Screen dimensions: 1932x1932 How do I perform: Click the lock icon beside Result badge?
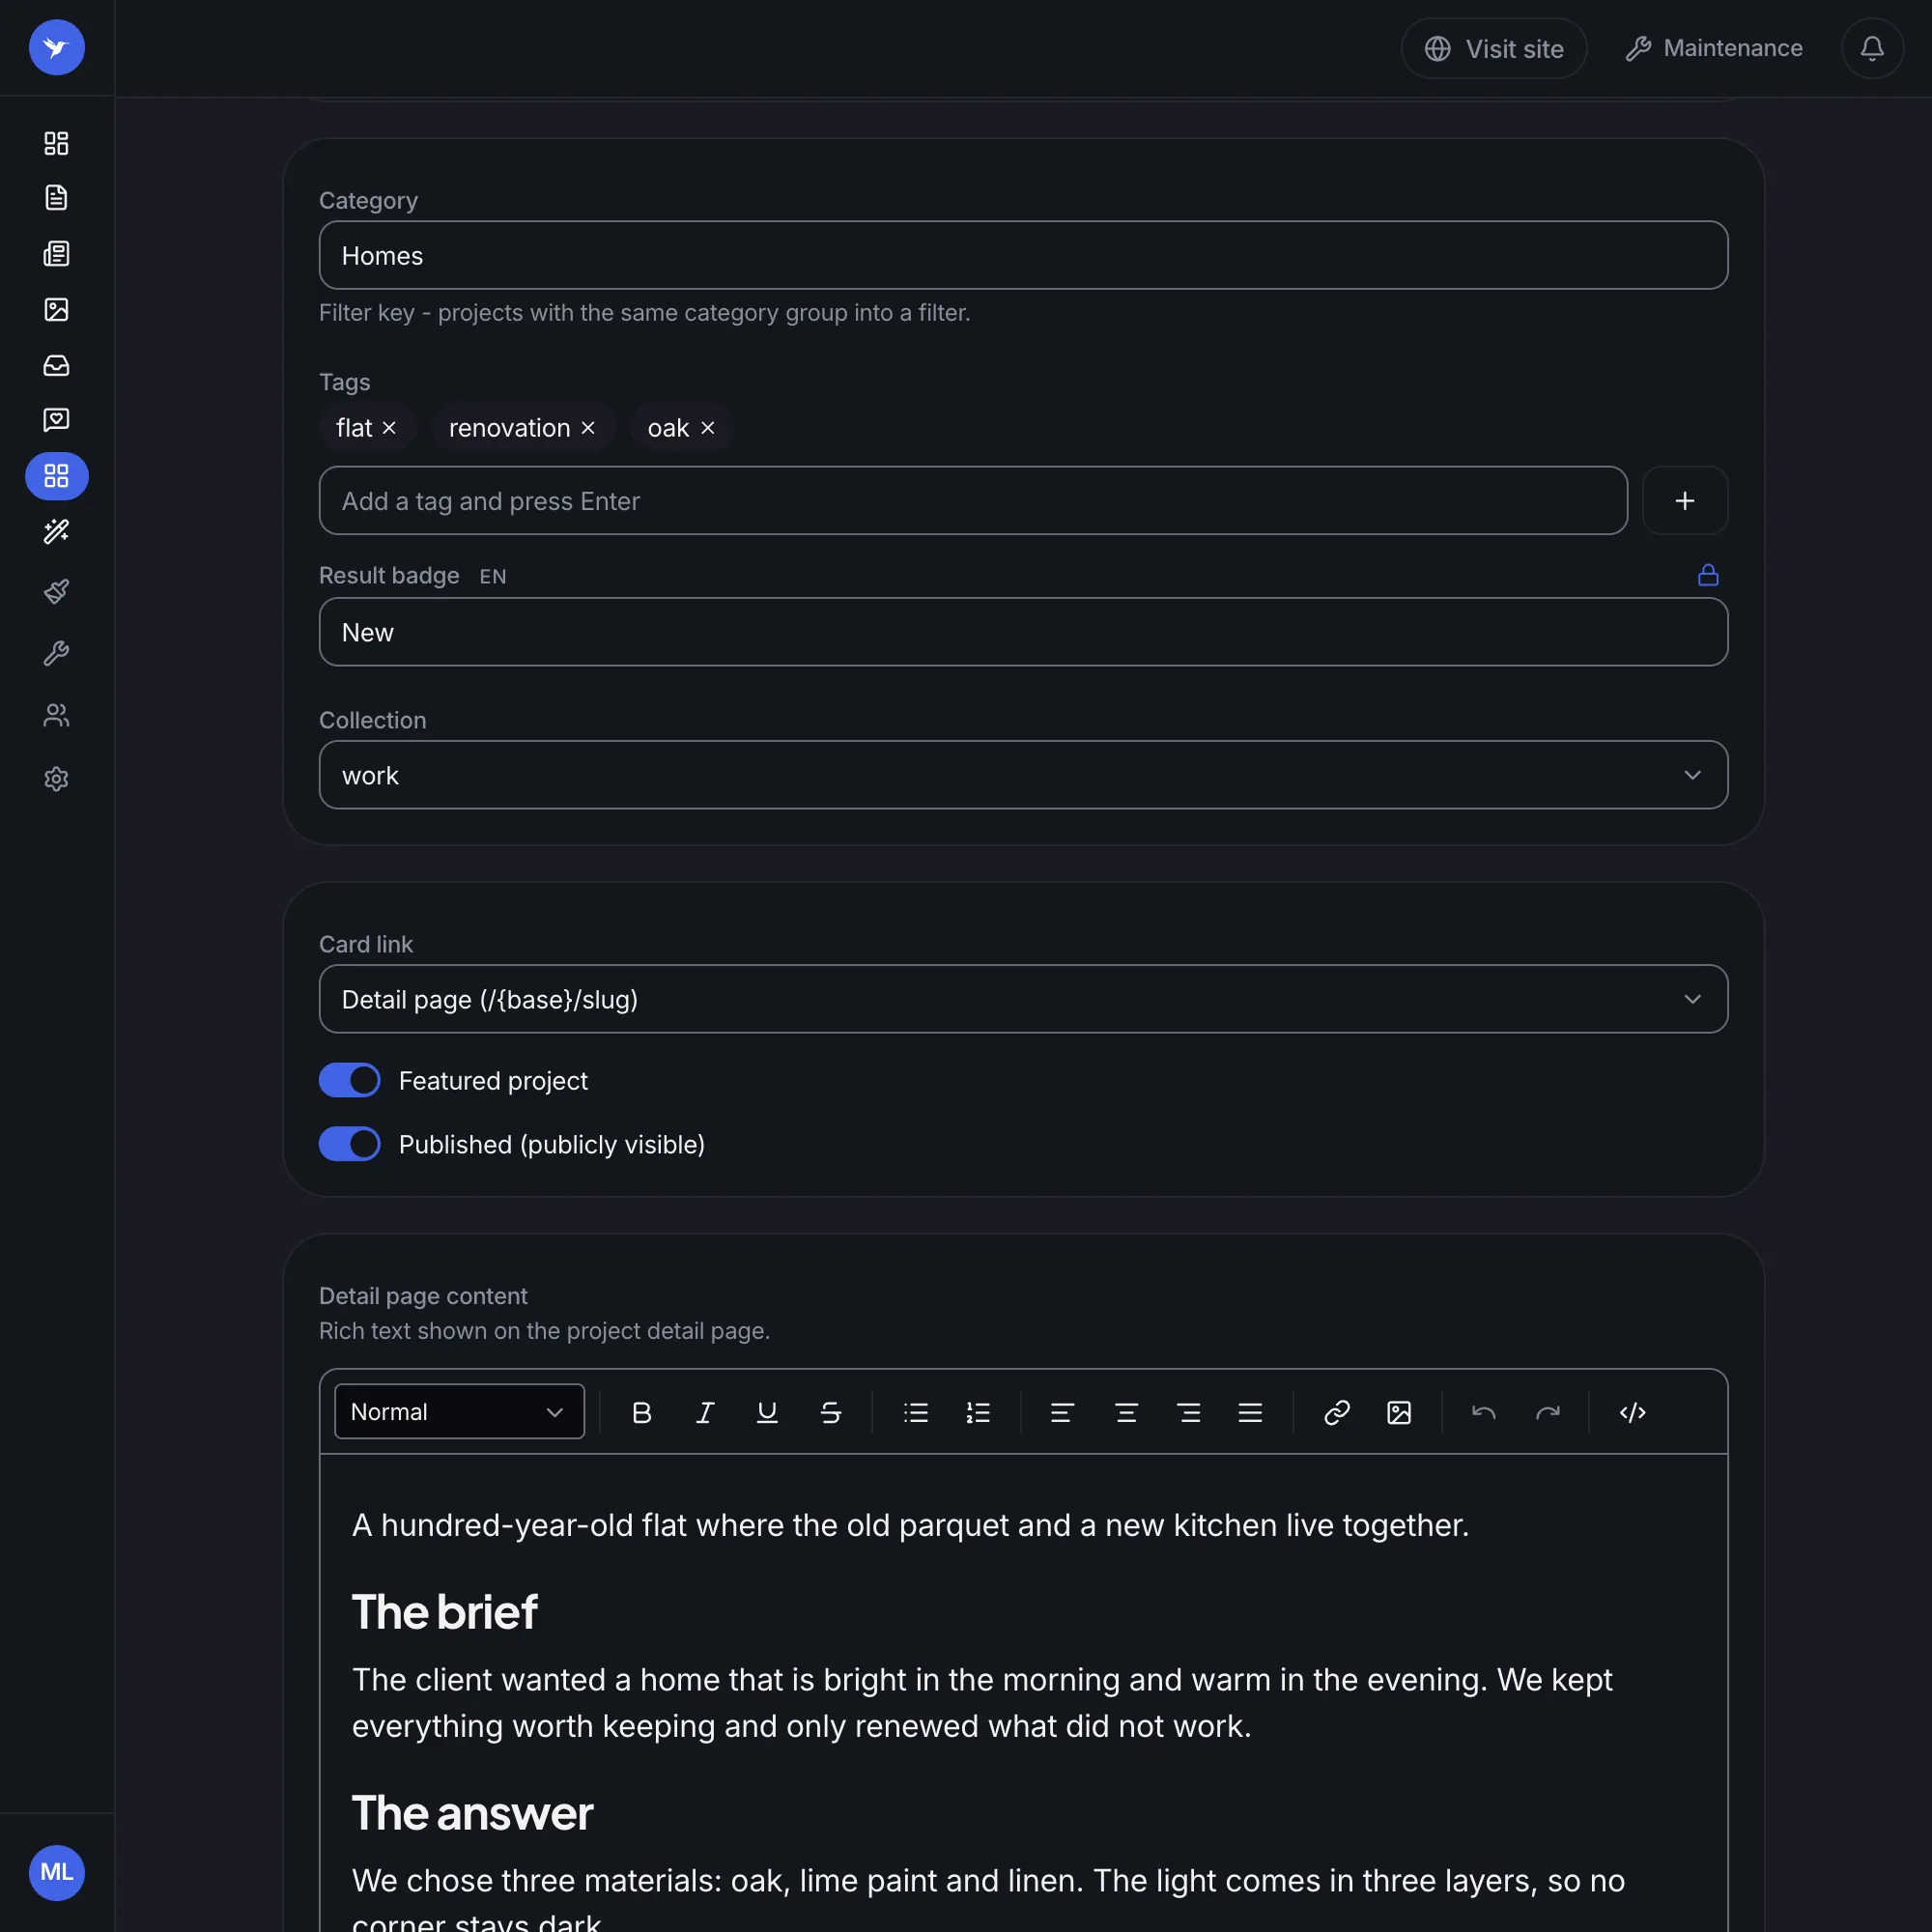(1708, 575)
